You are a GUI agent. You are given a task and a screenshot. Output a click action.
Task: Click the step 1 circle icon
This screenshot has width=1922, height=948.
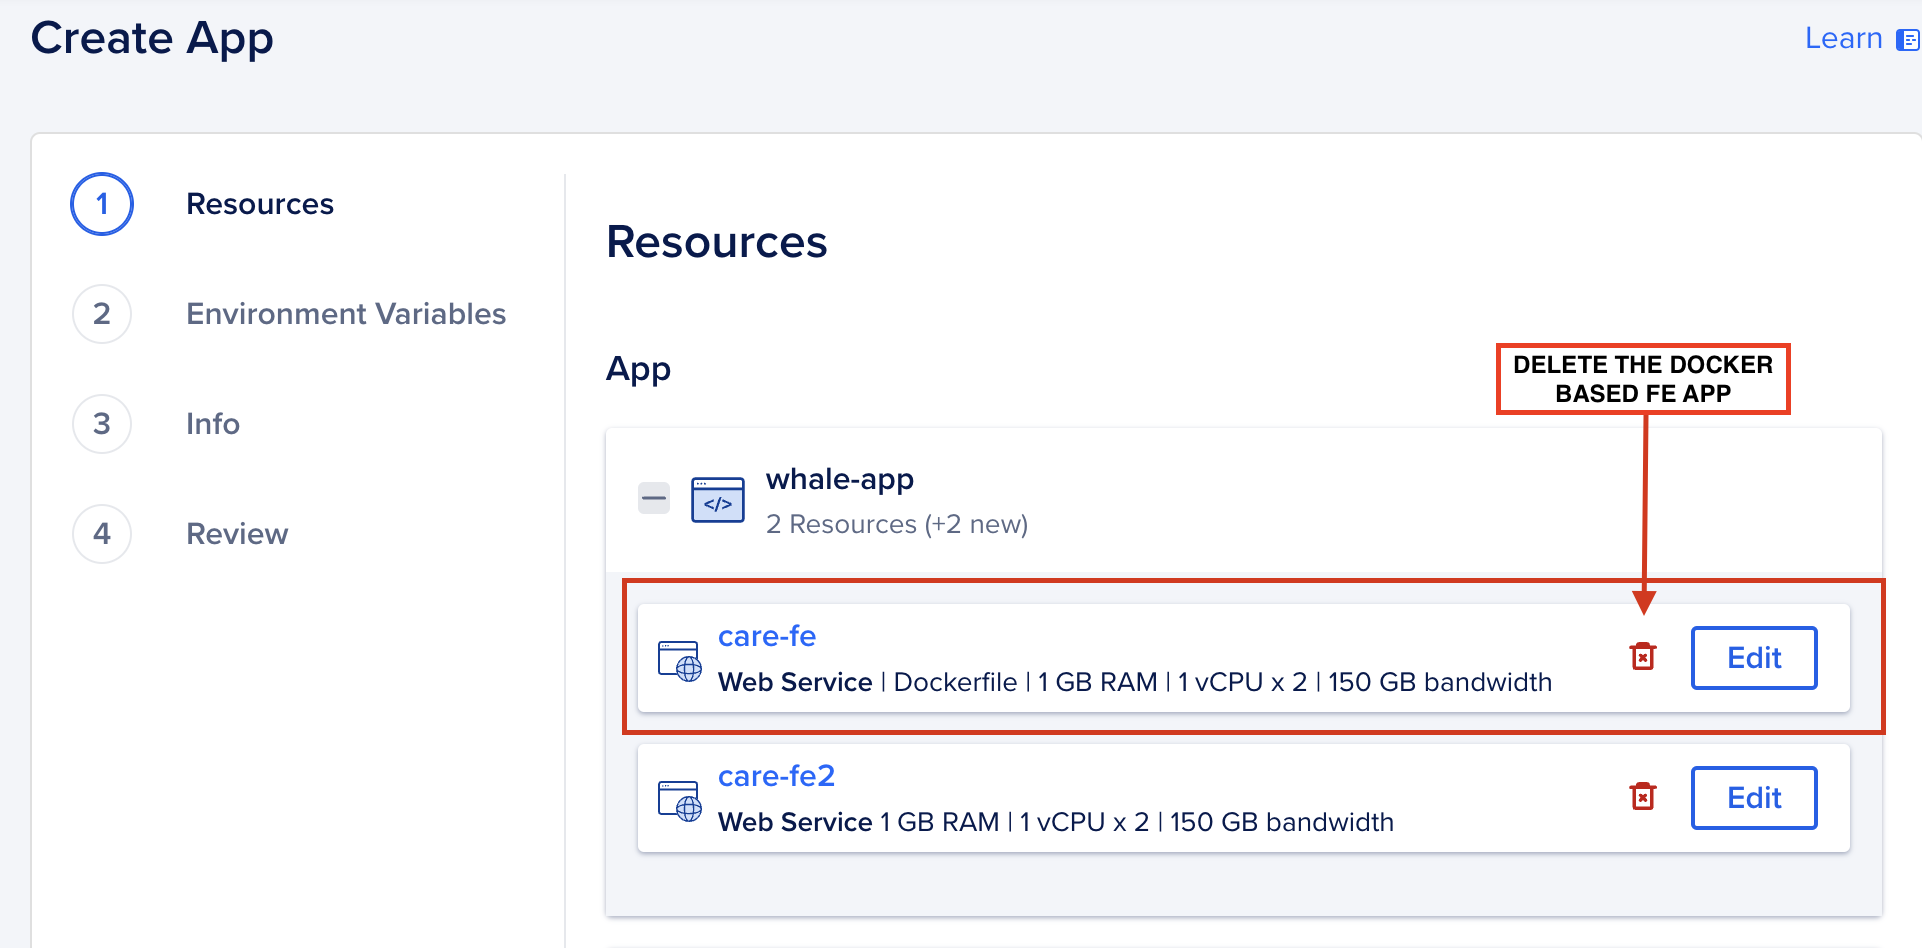click(x=102, y=204)
